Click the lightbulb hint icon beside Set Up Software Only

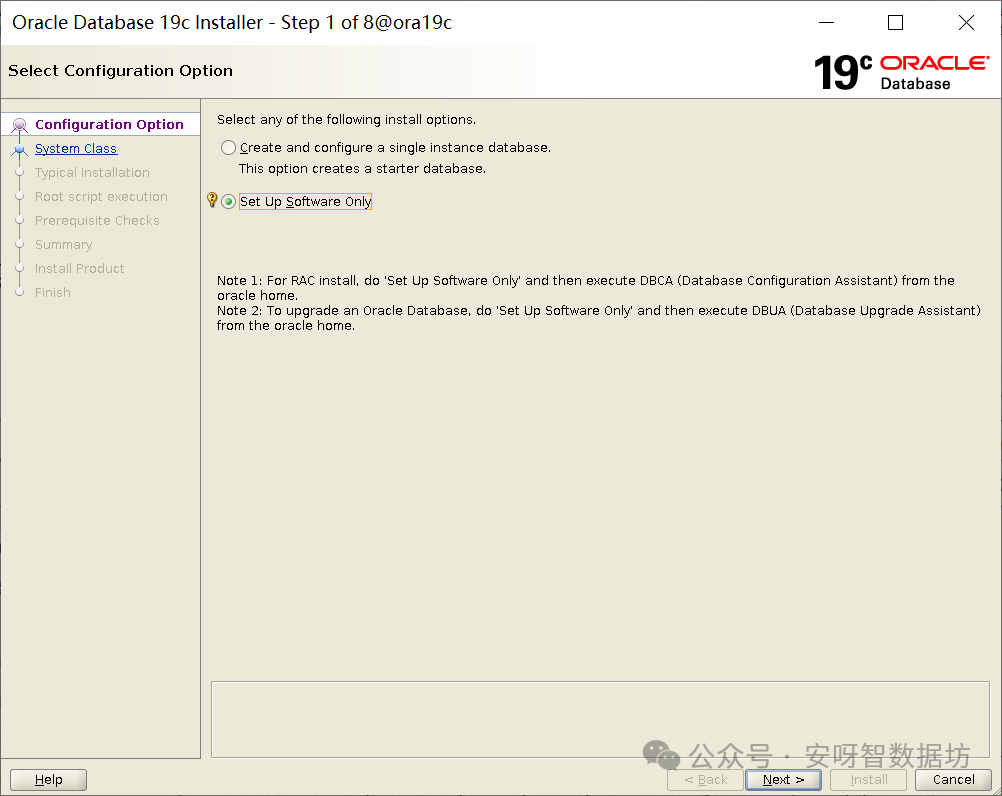[x=212, y=200]
